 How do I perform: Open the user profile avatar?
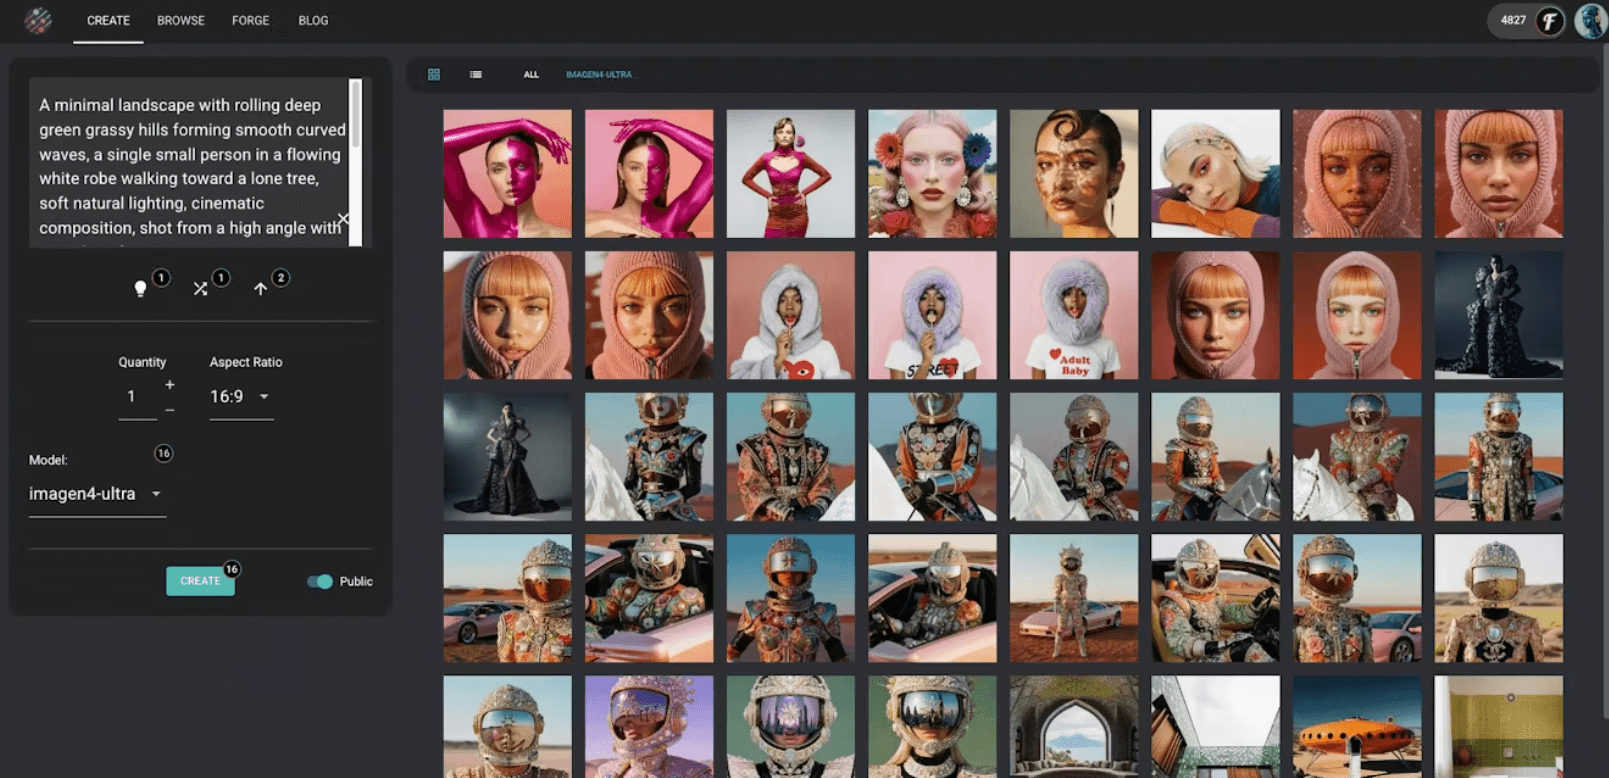click(1589, 21)
